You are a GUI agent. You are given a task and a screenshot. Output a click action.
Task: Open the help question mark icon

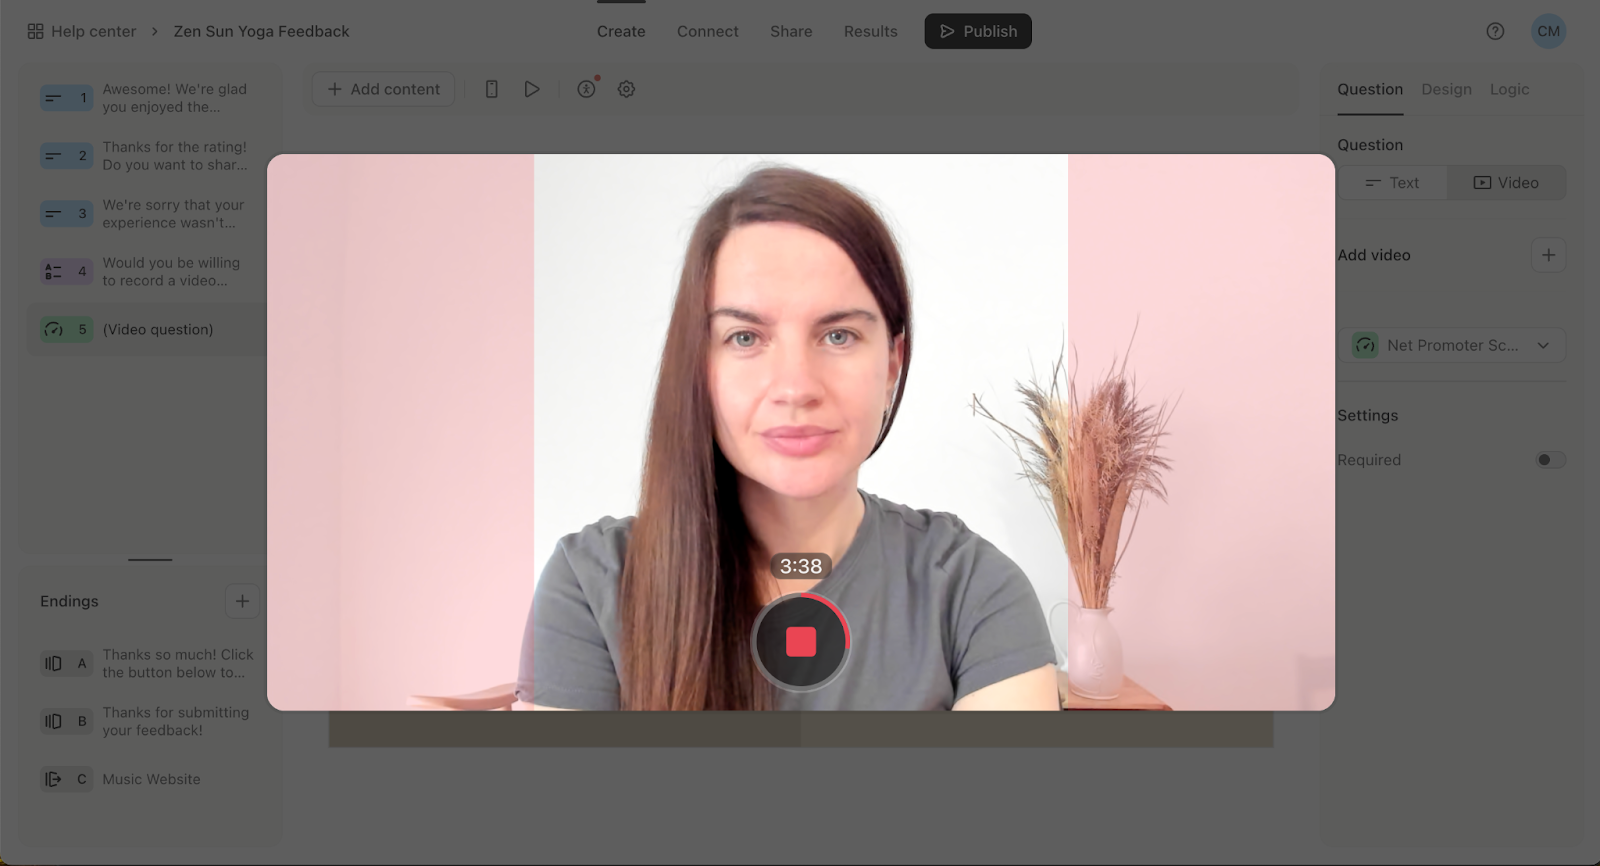point(1495,31)
